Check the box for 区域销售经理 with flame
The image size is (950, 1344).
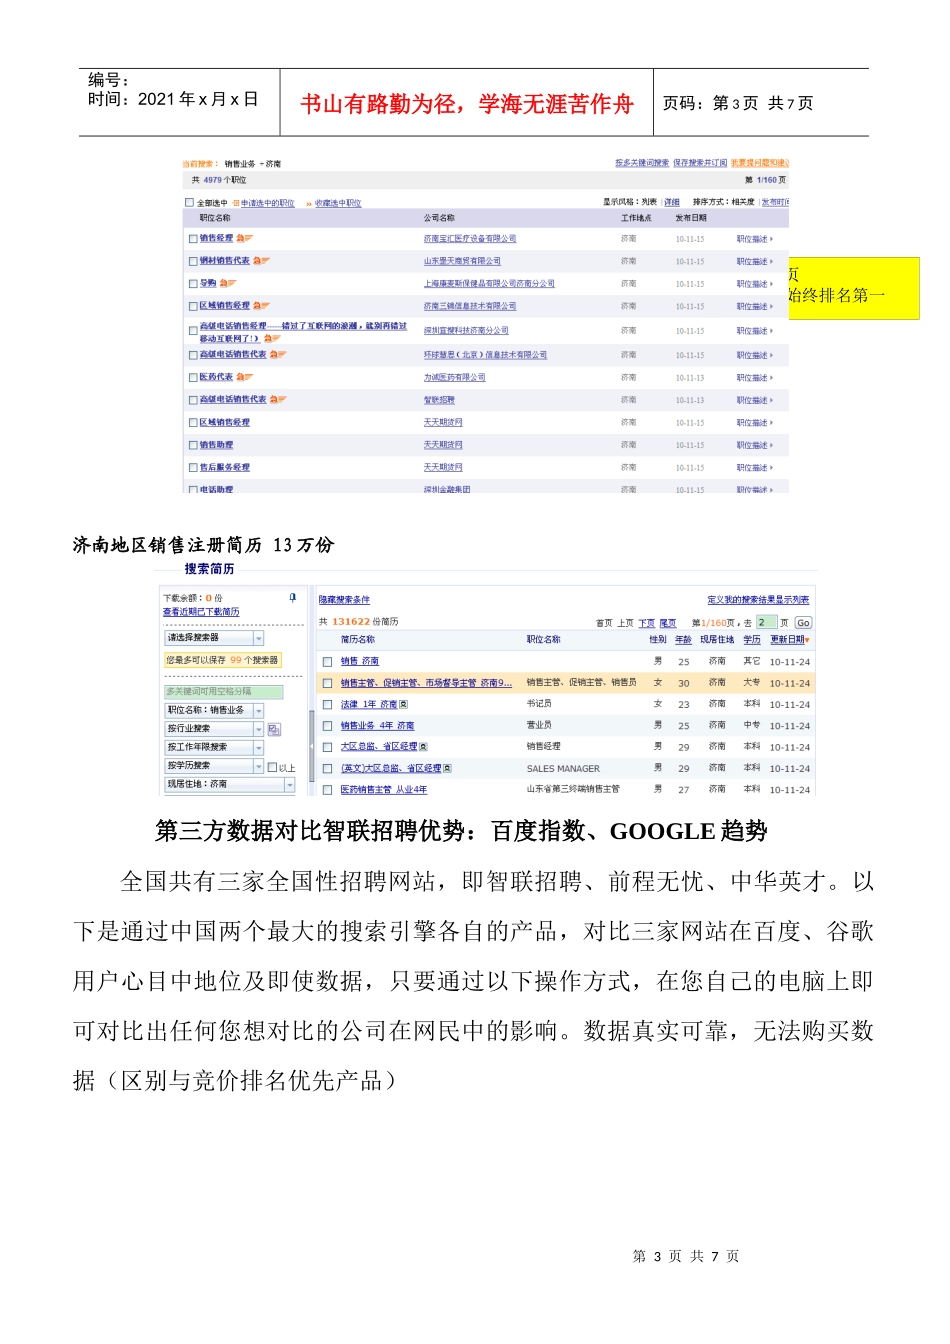(x=194, y=306)
